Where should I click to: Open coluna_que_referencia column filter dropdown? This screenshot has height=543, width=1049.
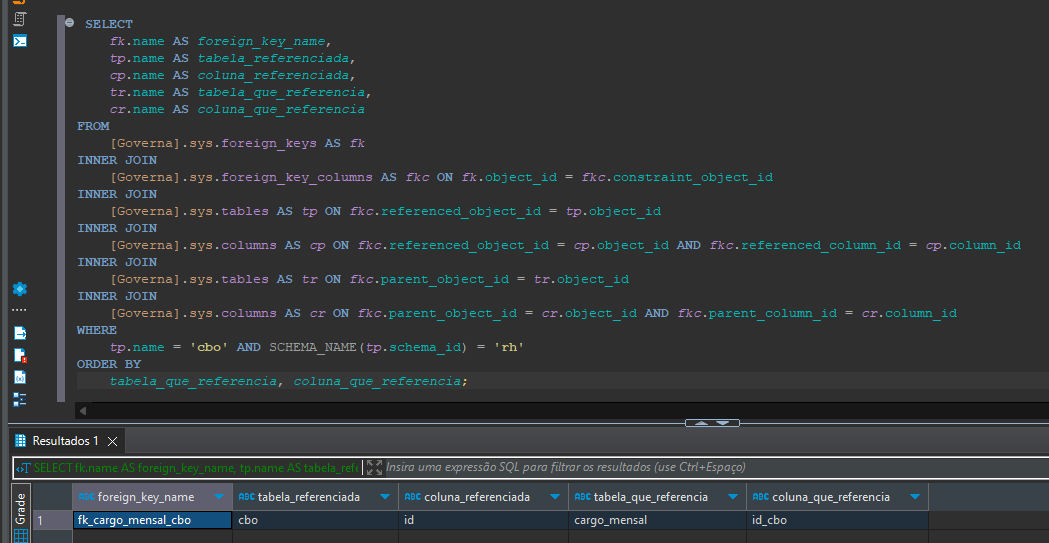click(915, 497)
